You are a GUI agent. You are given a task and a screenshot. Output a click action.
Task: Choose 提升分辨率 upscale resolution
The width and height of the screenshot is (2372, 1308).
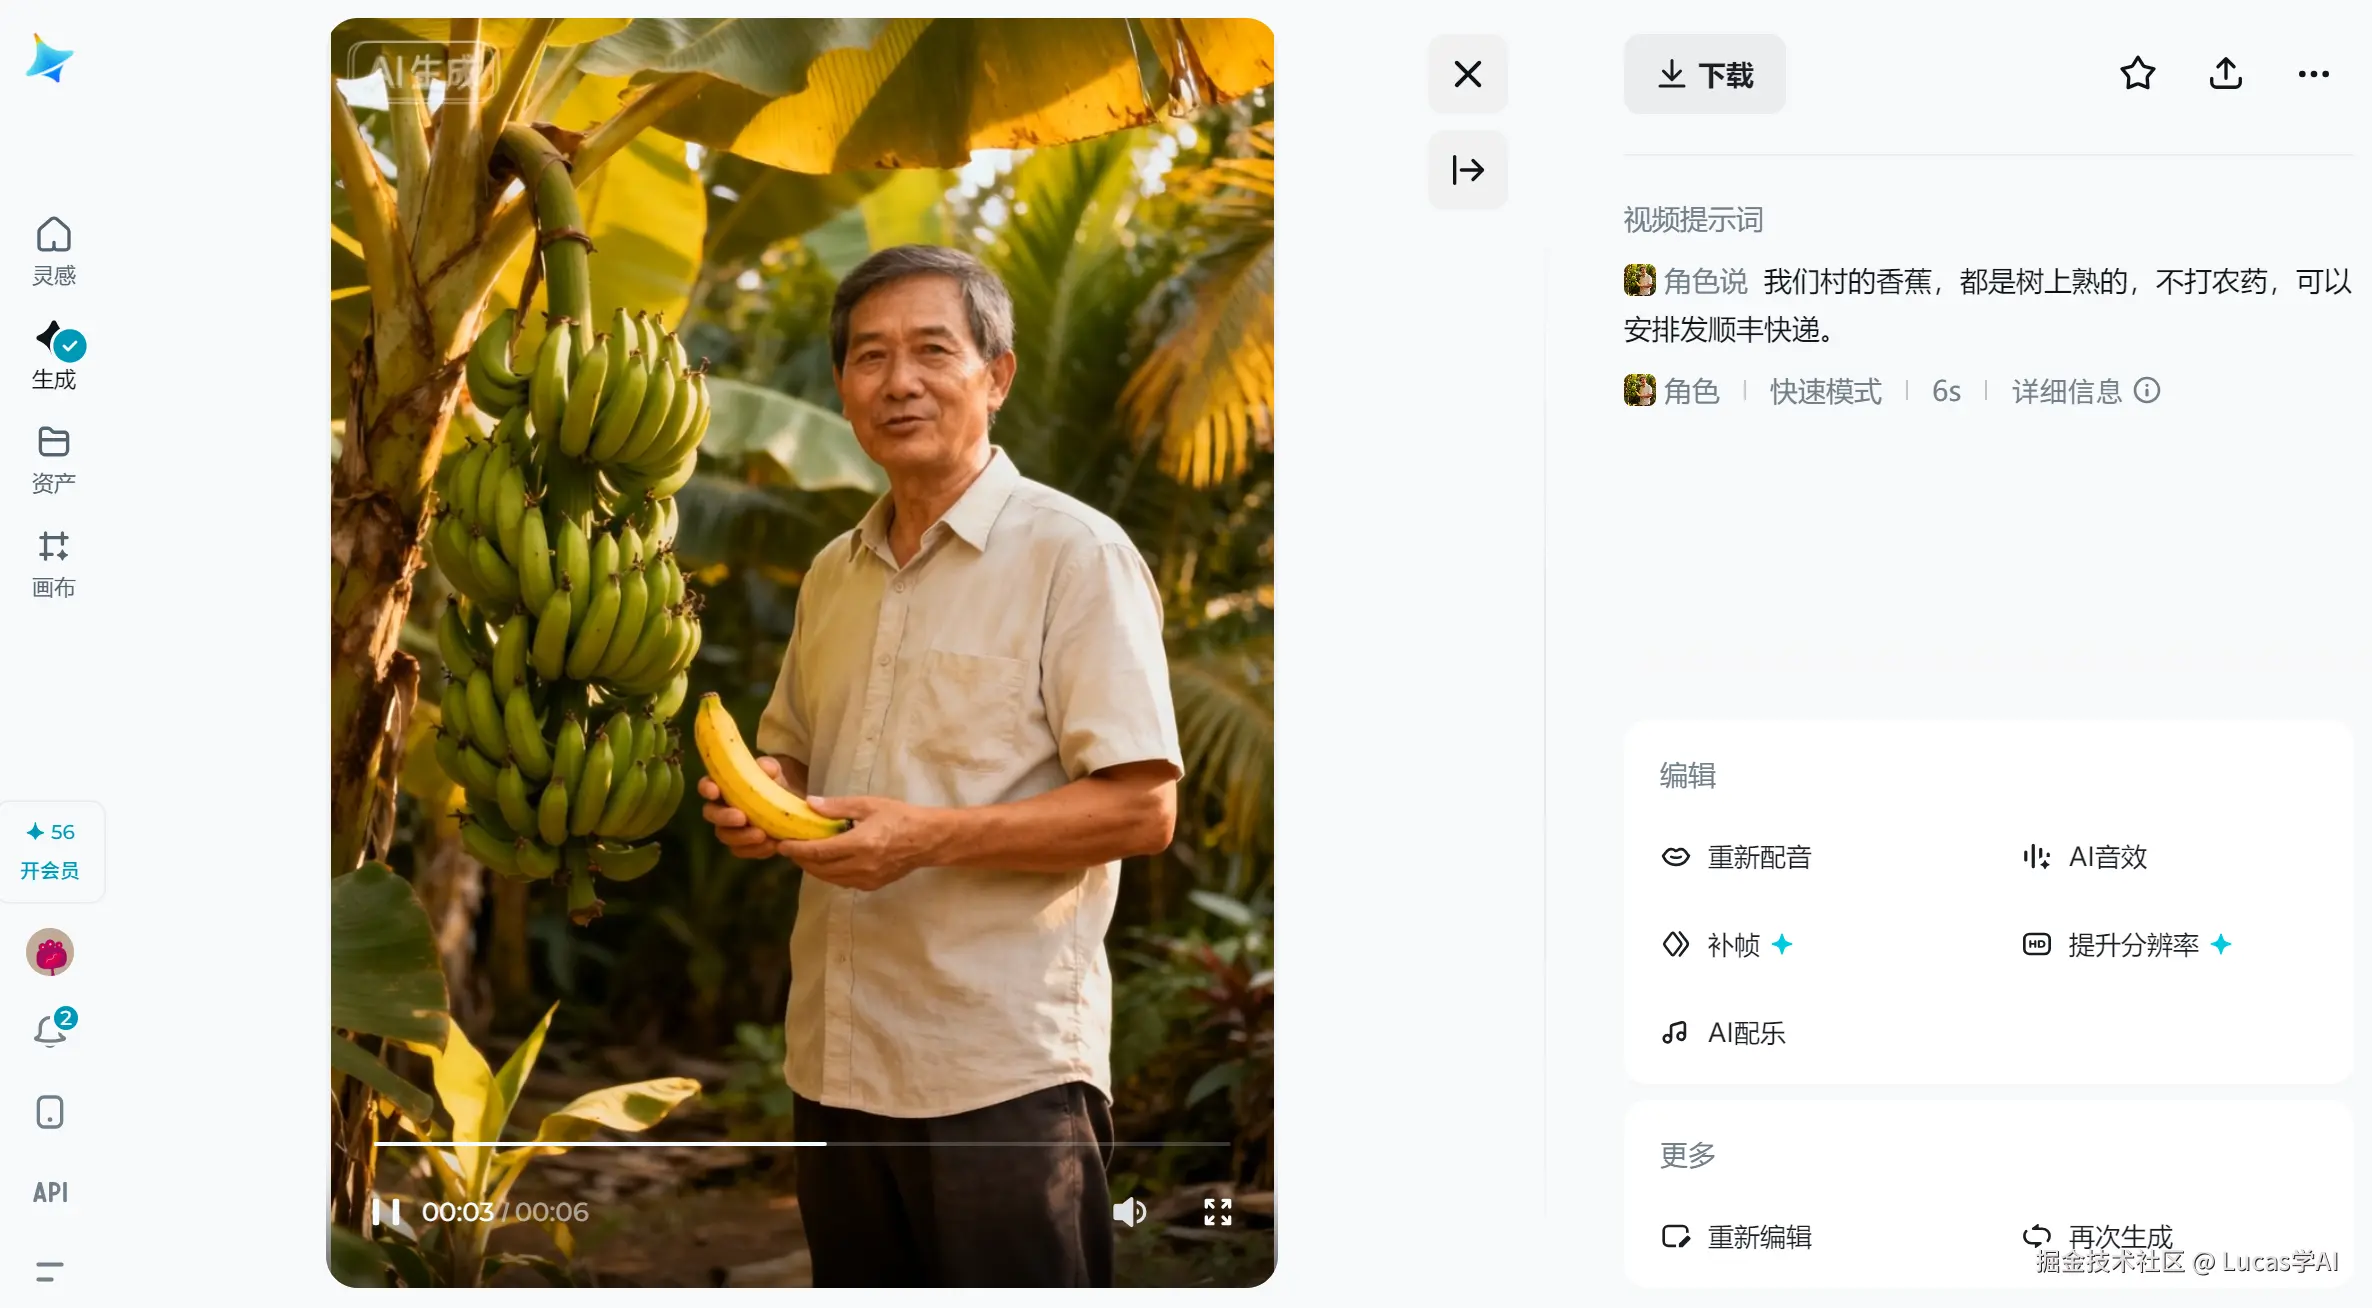coord(2127,945)
